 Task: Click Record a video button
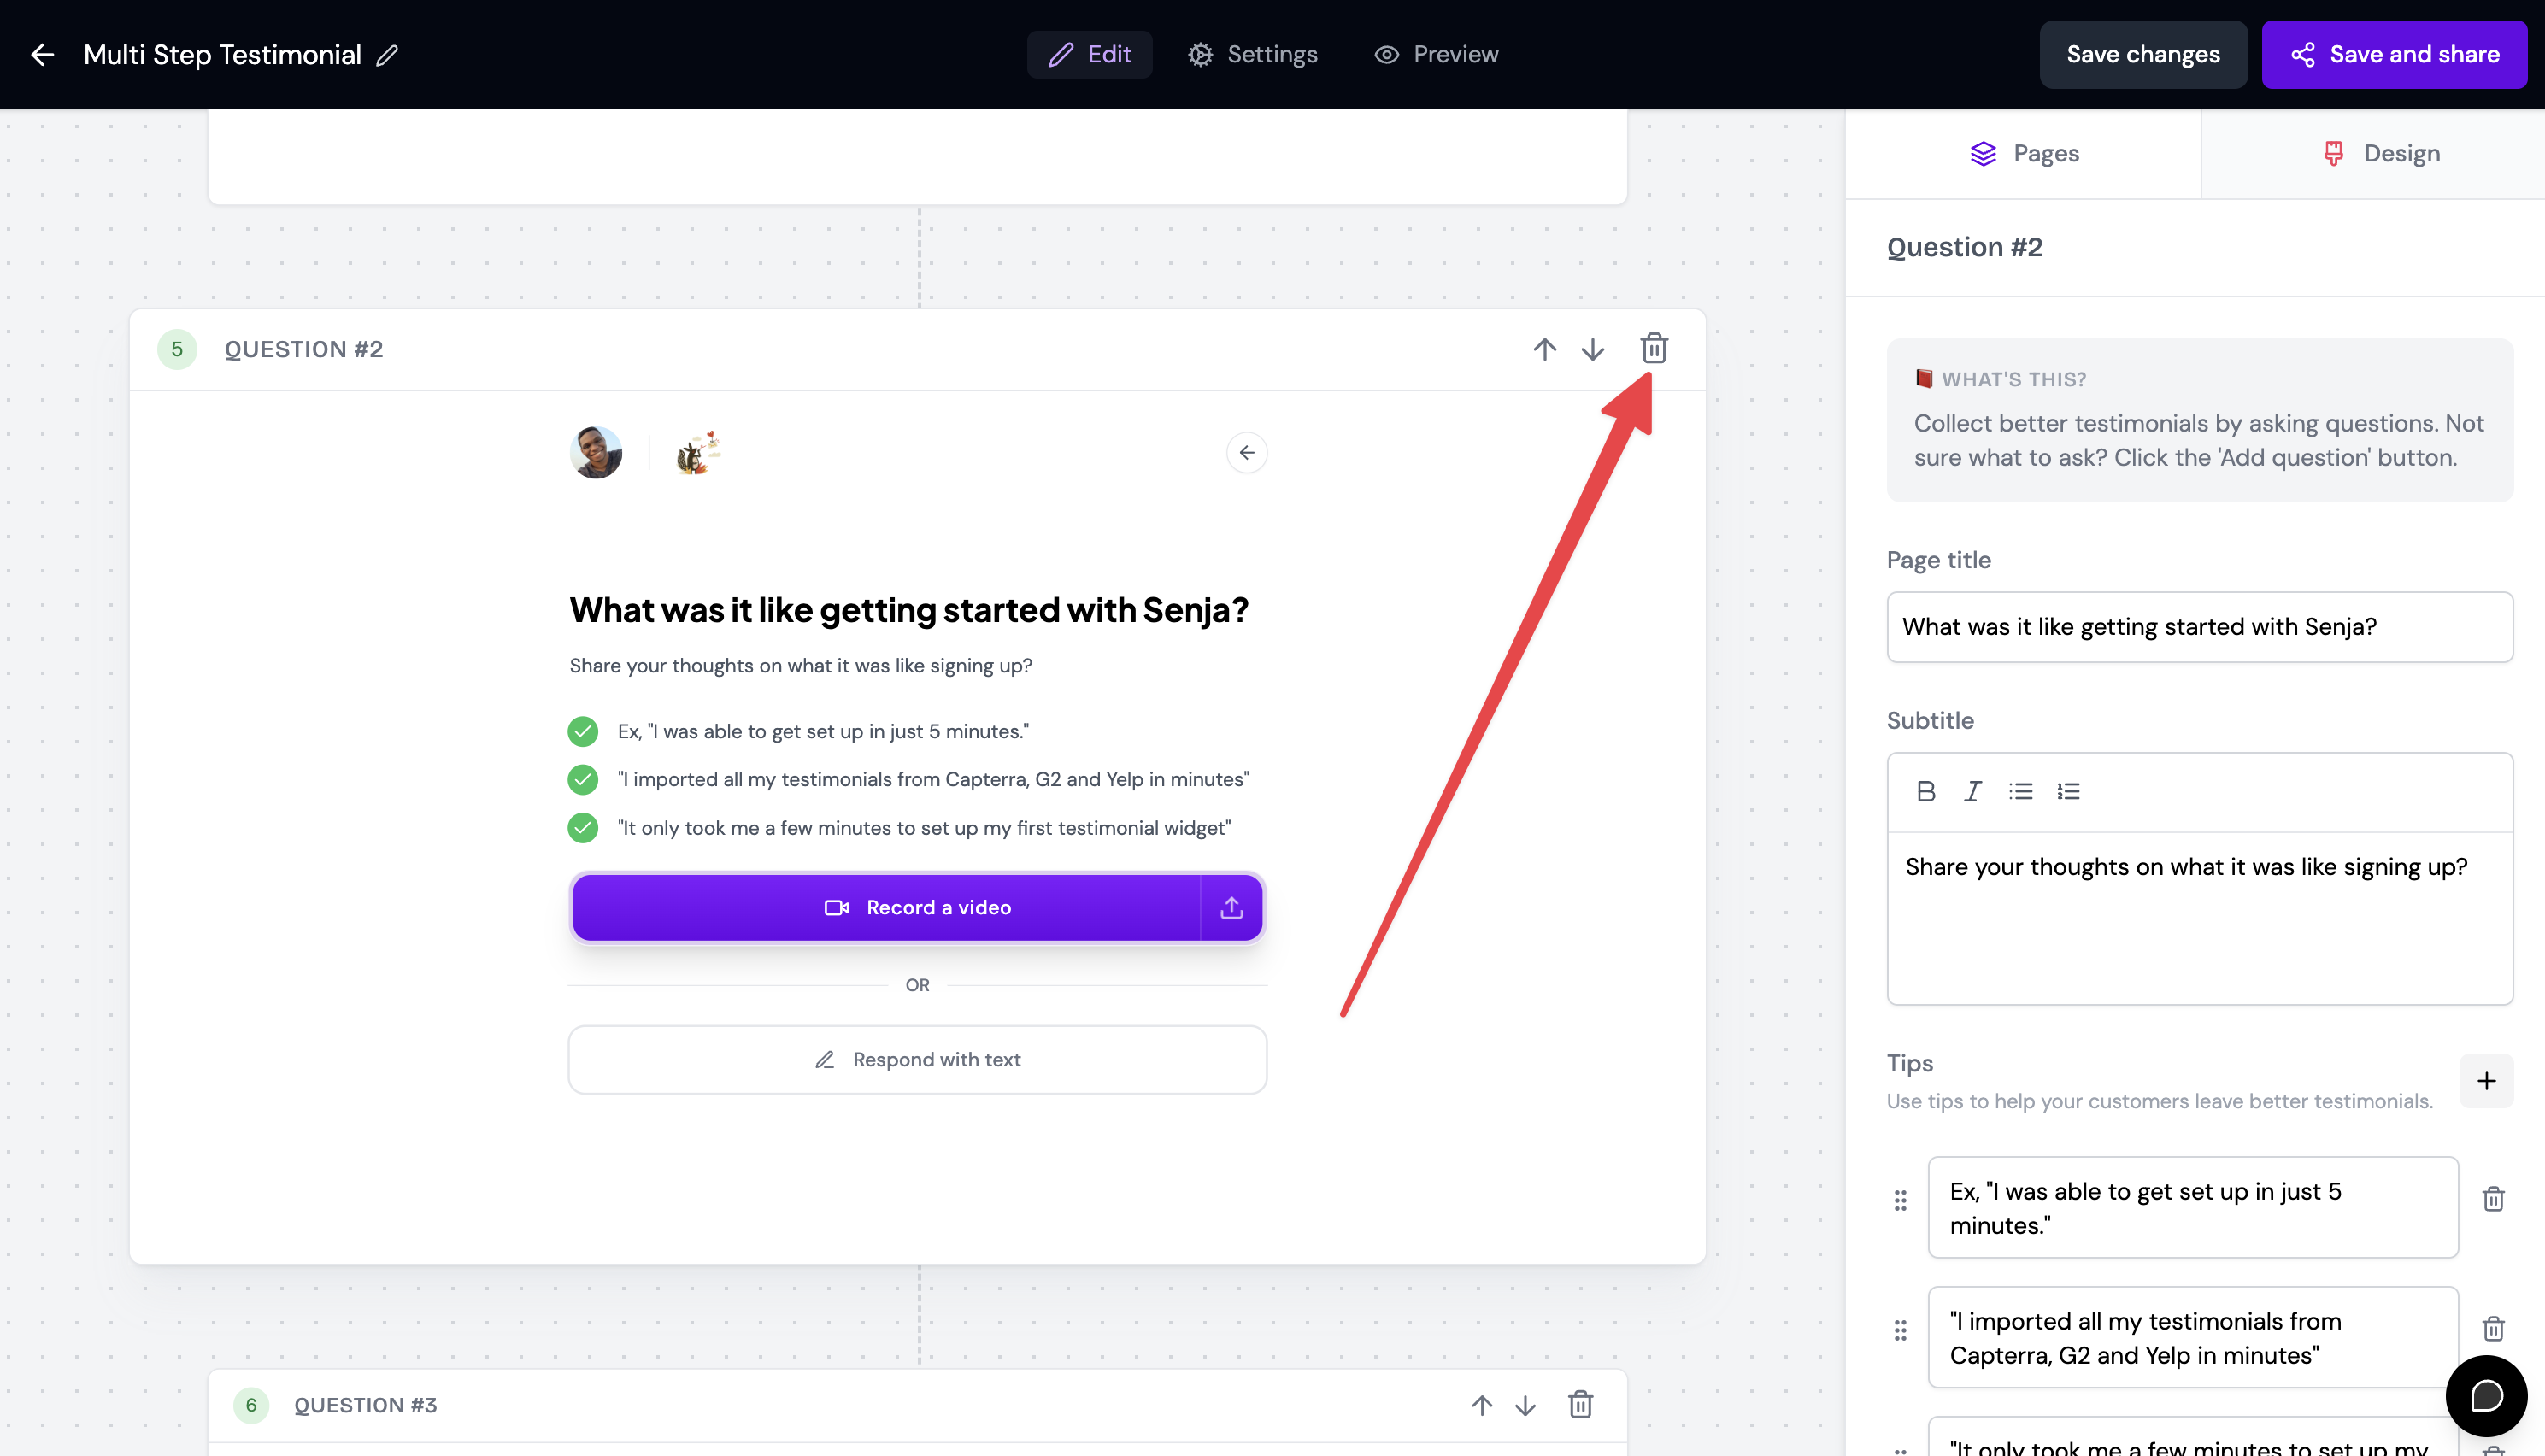[886, 907]
